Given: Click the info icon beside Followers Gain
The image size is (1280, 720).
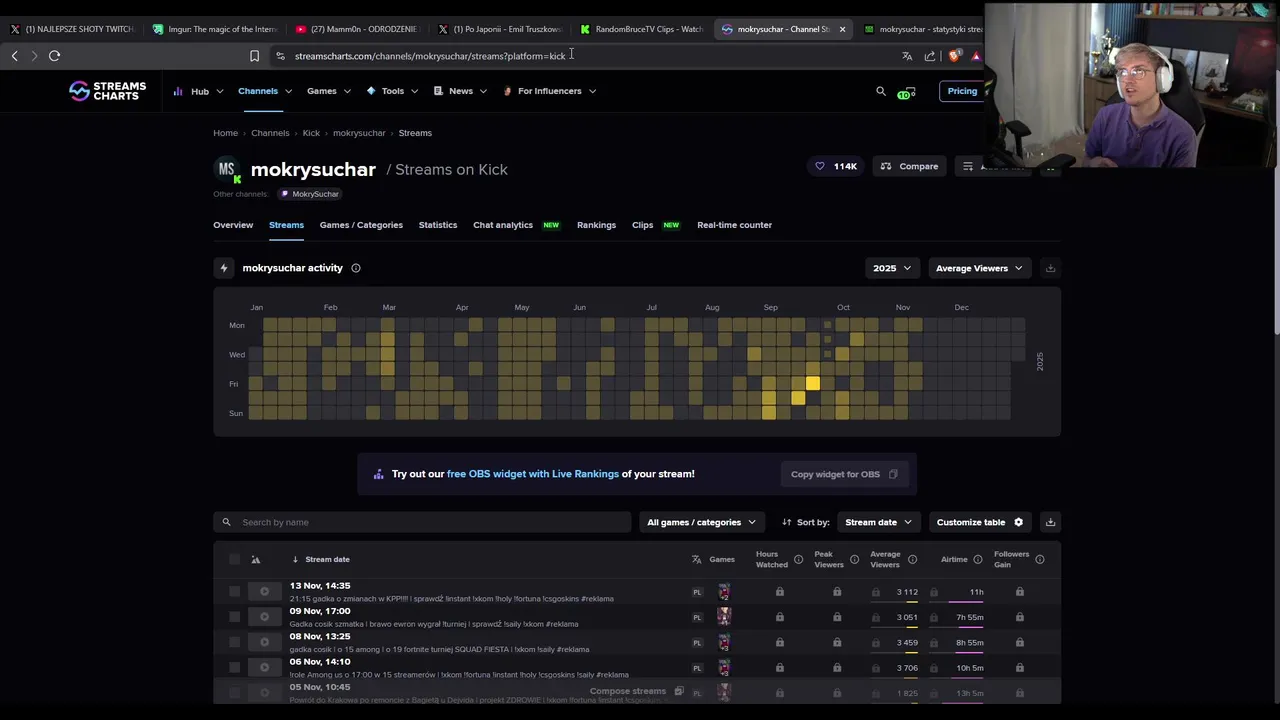Looking at the screenshot, I should click(1040, 560).
